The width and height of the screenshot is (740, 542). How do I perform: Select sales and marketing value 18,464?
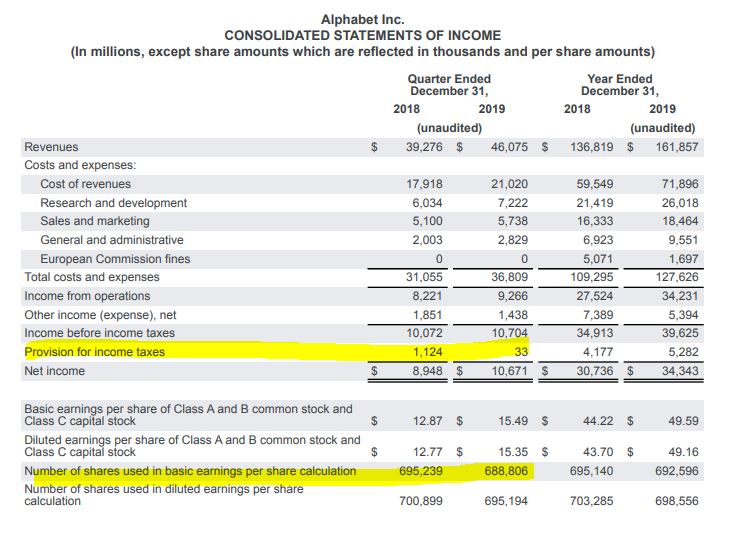680,221
